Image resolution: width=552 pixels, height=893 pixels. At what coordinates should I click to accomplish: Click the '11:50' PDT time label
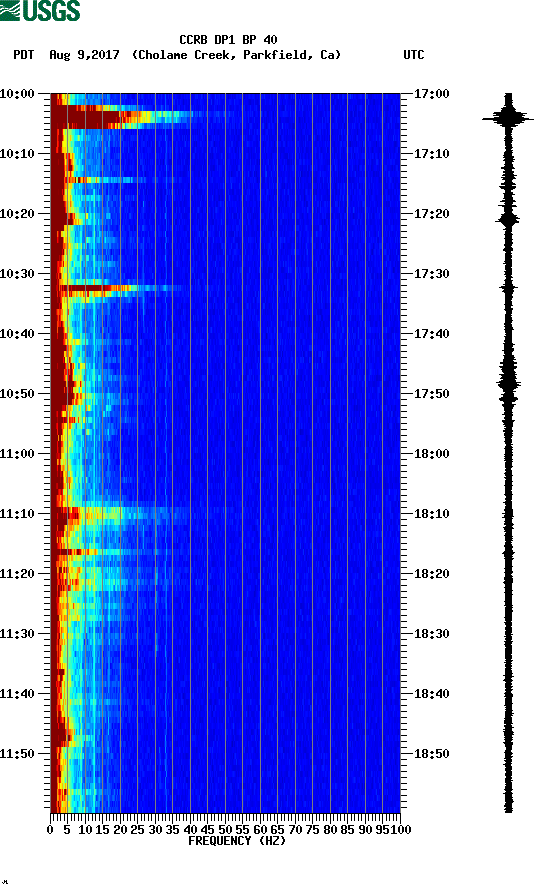(17, 753)
